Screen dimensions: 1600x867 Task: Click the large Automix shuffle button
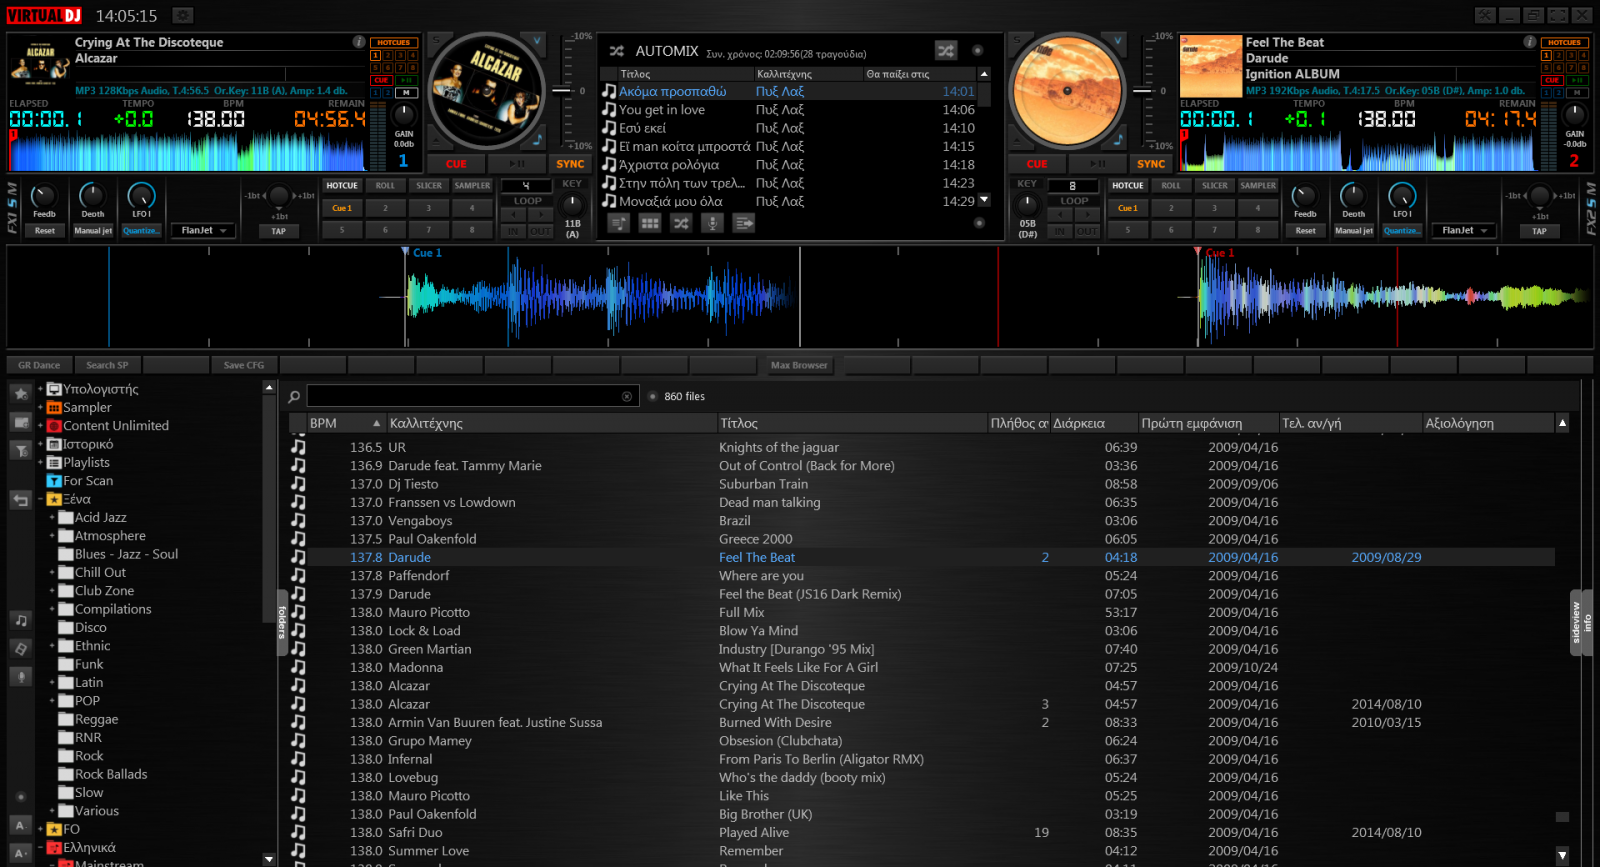pos(946,50)
